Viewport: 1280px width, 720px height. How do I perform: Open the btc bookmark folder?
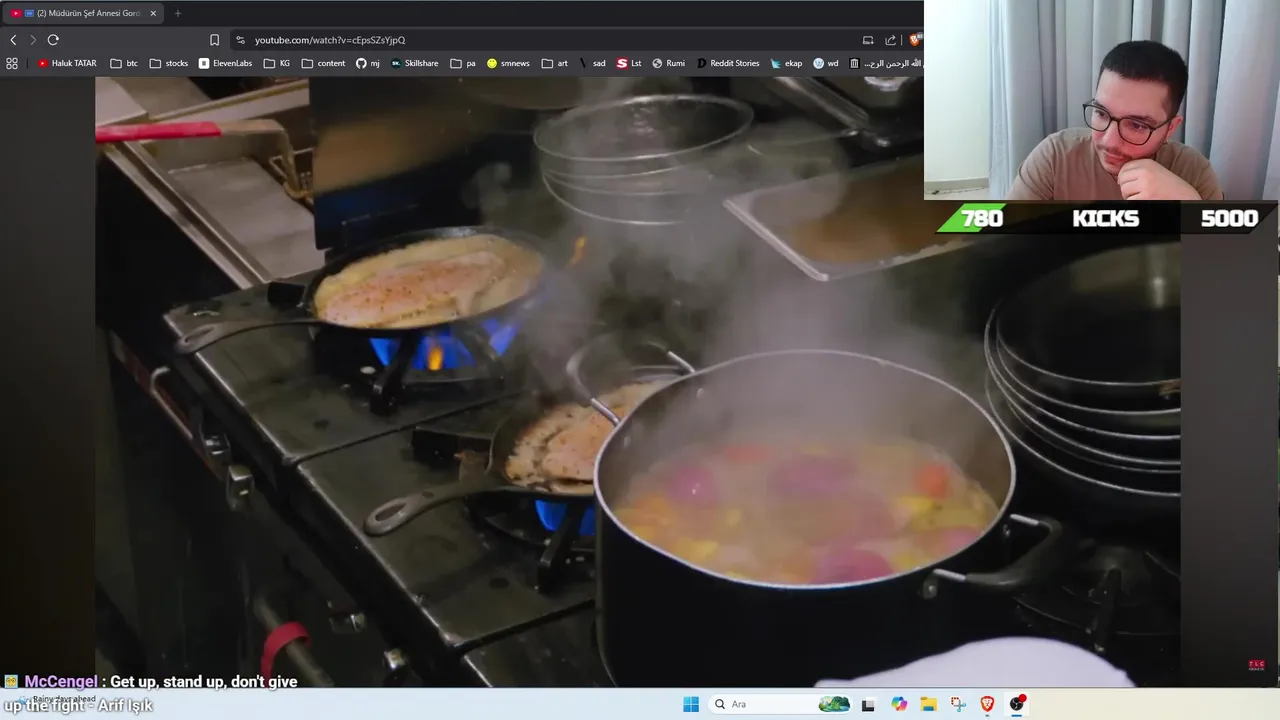tap(124, 63)
